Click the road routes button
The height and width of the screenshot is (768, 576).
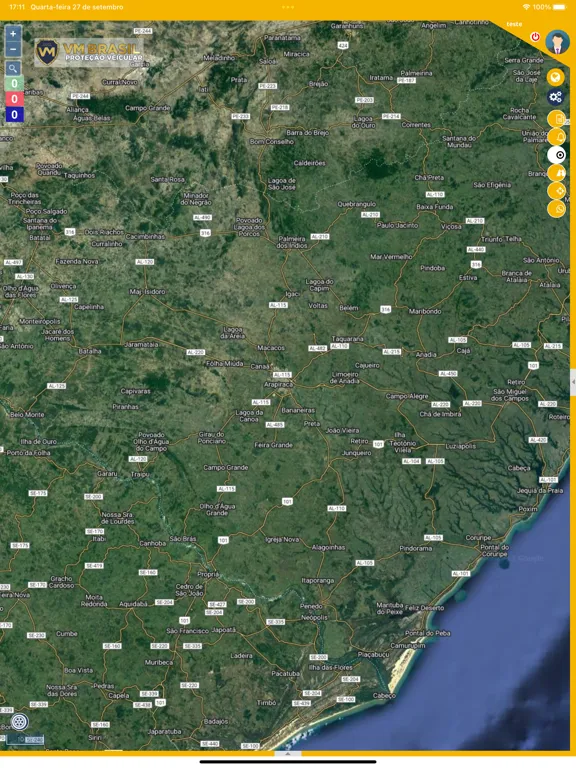[557, 173]
